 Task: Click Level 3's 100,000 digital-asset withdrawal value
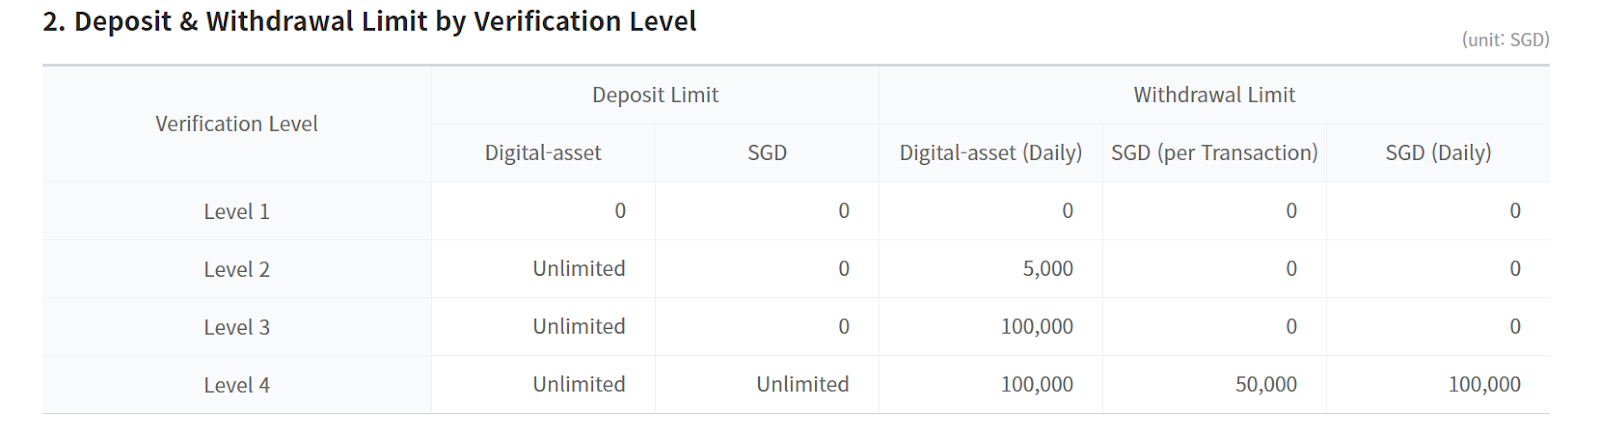[x=1037, y=327]
